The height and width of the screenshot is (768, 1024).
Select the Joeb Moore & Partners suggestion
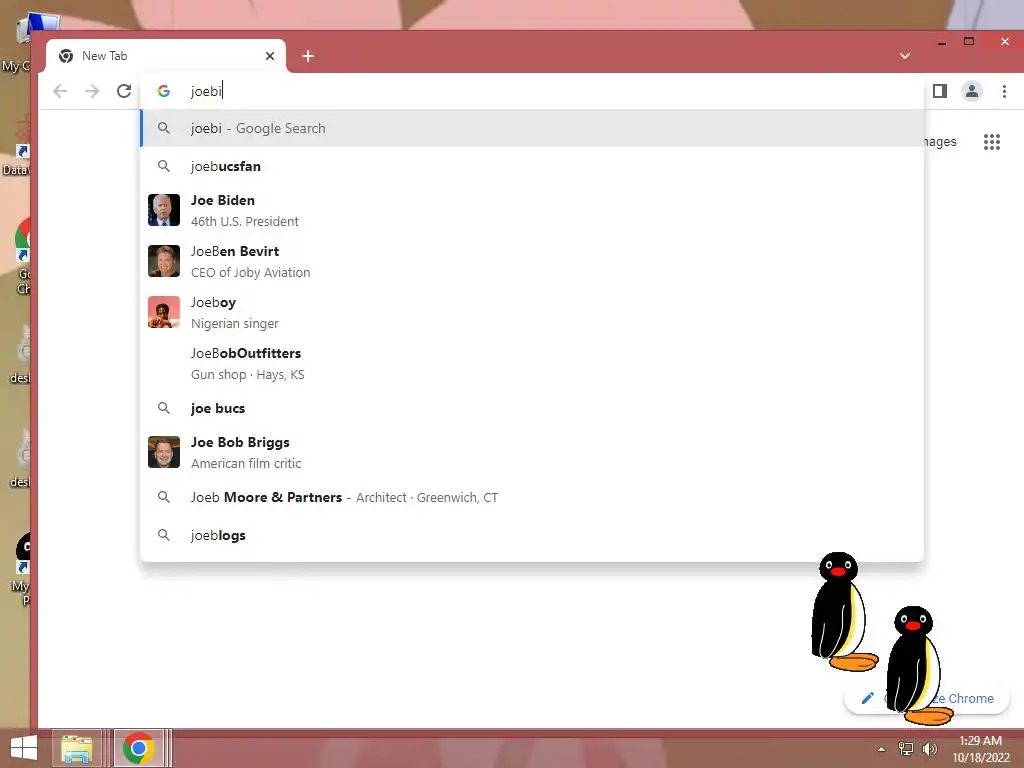pyautogui.click(x=532, y=498)
